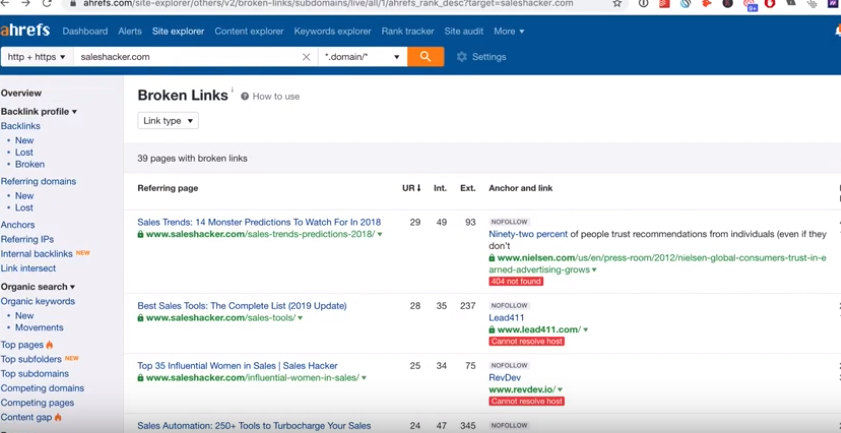Open Lost under Referring domains
The width and height of the screenshot is (841, 433).
(x=24, y=208)
